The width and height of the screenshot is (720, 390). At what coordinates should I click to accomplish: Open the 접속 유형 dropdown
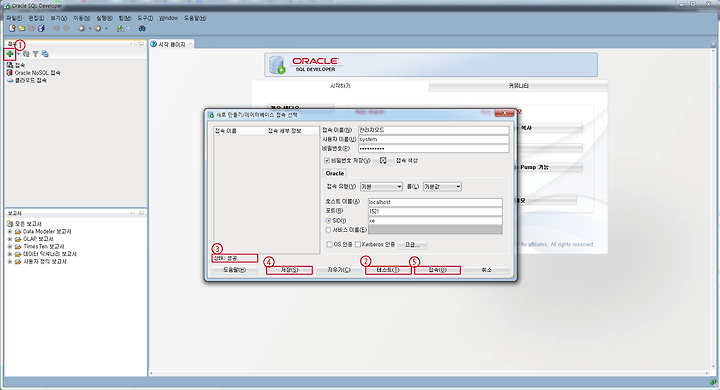click(x=381, y=187)
